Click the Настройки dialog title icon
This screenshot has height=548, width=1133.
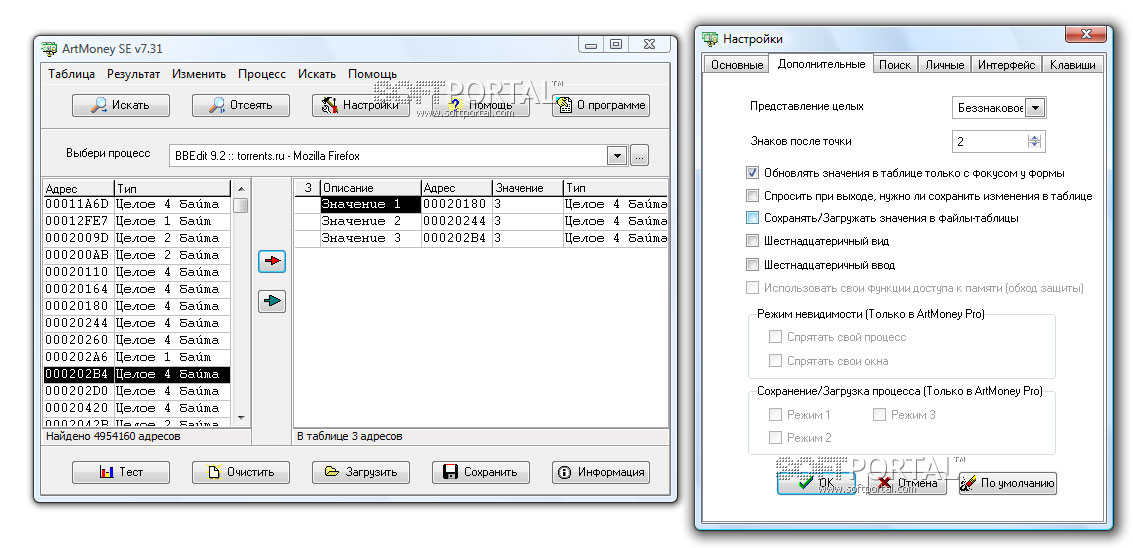[x=710, y=38]
